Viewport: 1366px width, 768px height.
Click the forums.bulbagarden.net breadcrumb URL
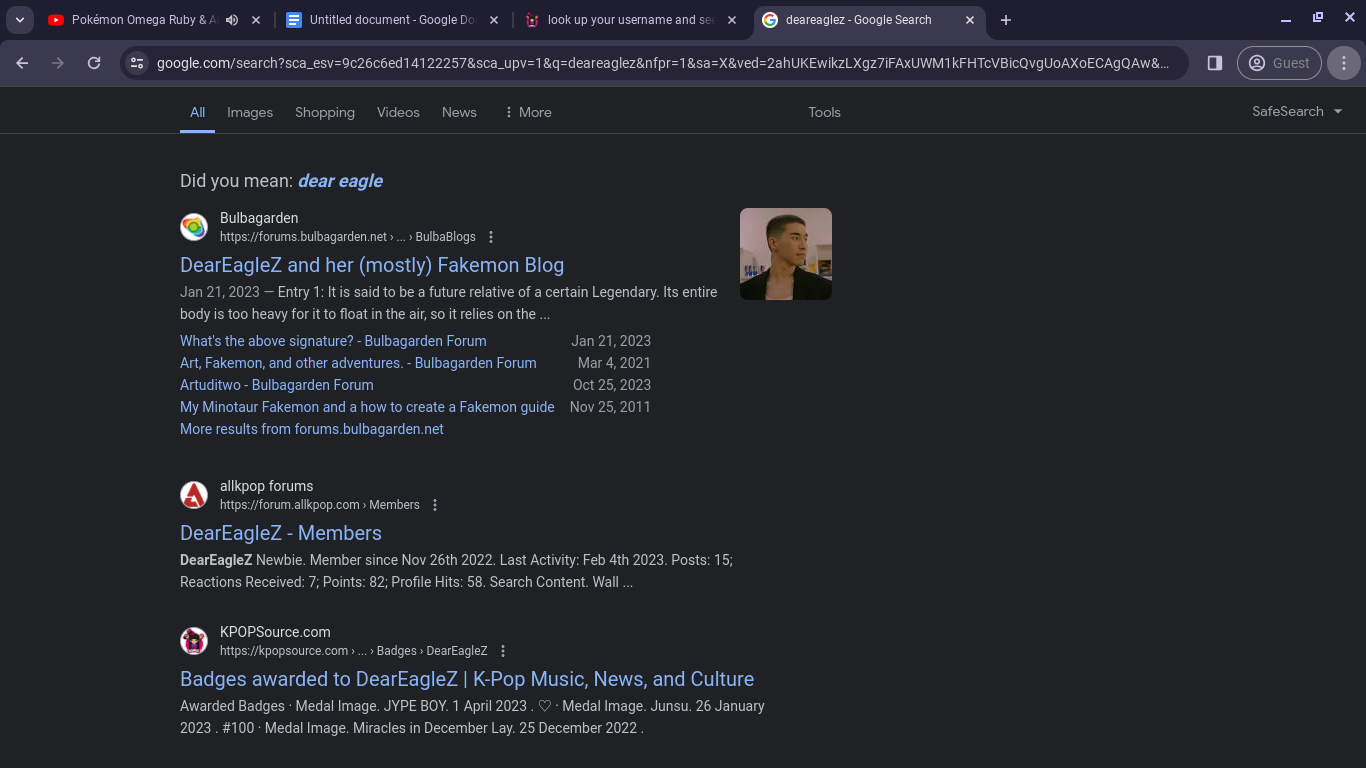(x=348, y=237)
